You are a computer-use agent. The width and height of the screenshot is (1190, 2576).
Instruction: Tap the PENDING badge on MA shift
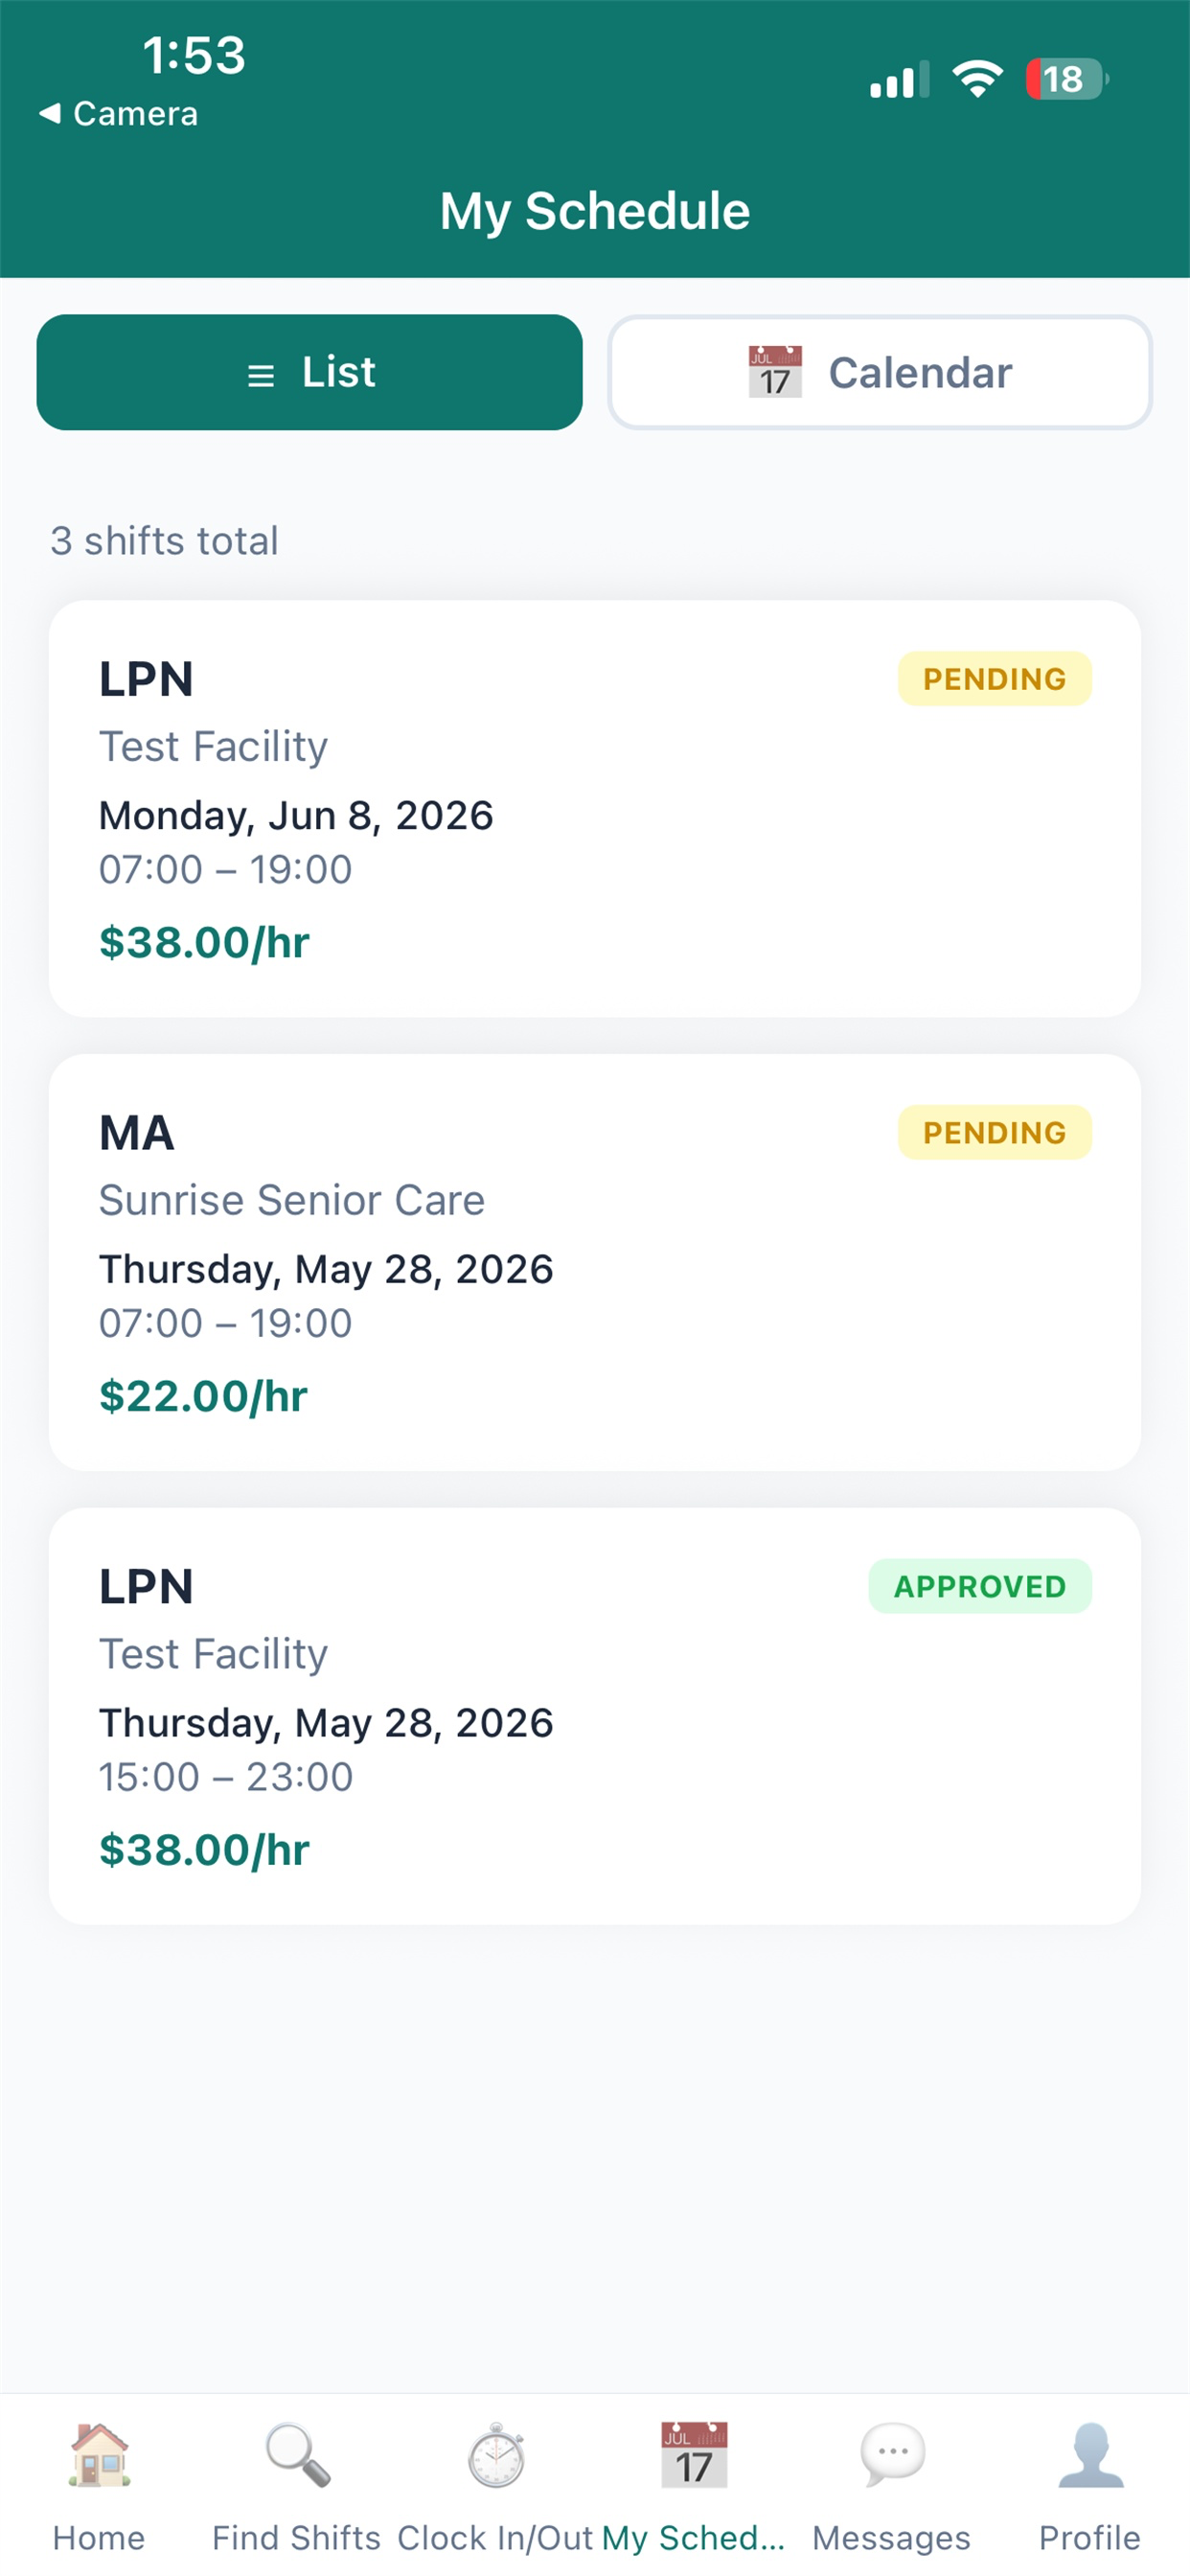tap(995, 1132)
